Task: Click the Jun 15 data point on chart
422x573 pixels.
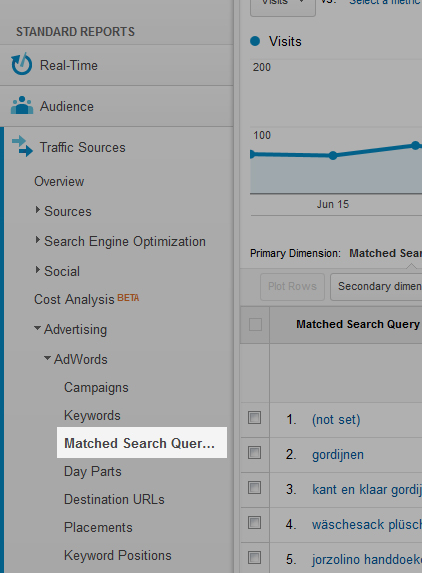Action: point(332,155)
